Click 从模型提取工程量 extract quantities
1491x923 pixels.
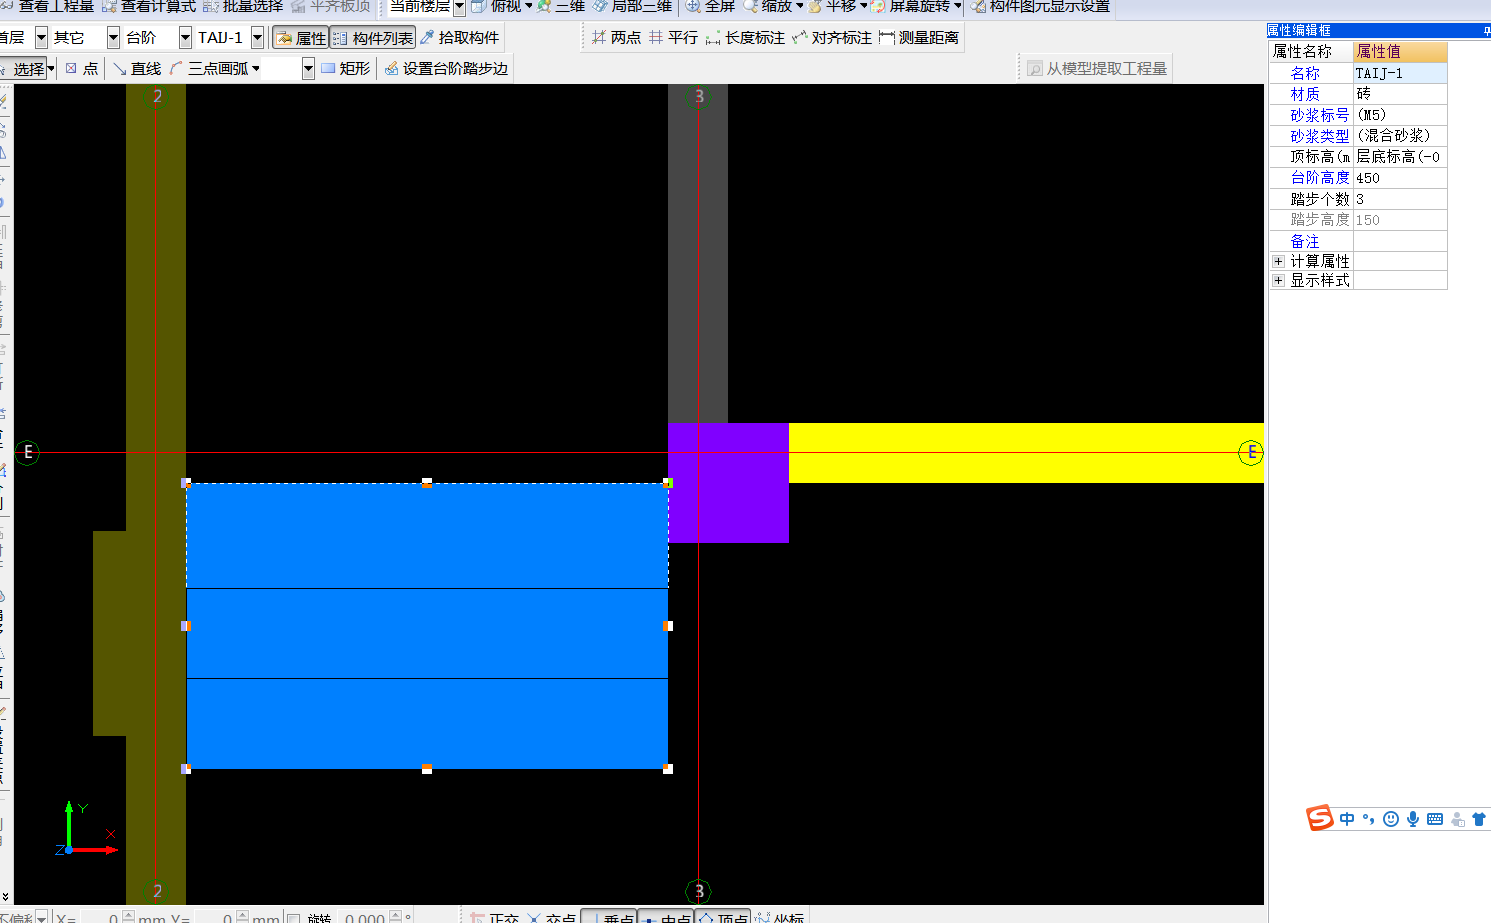(1097, 69)
